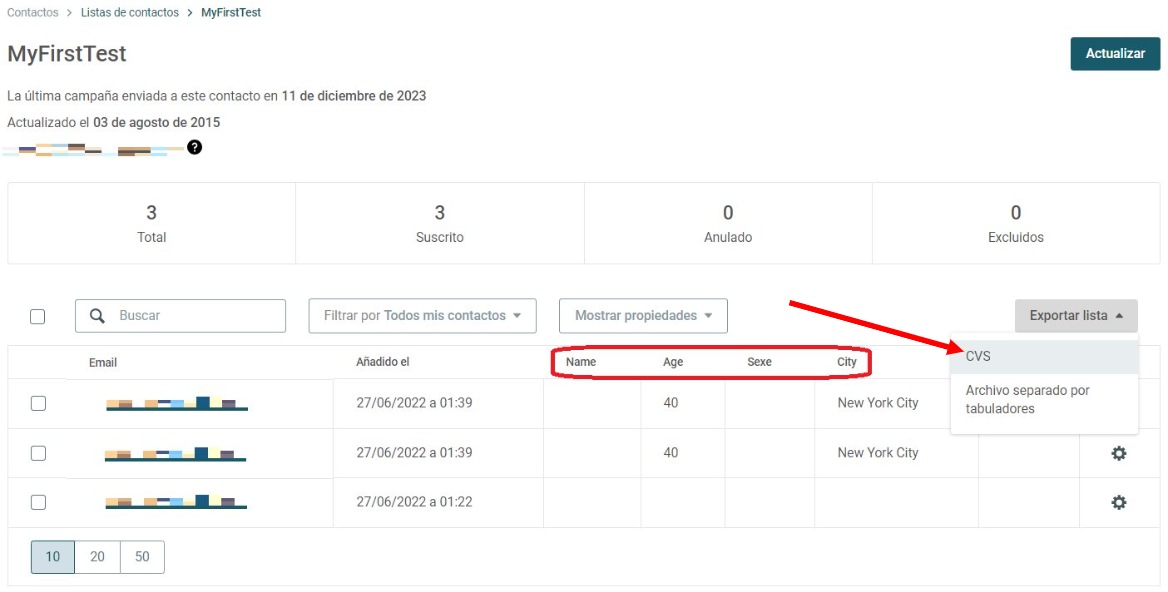Click the magnifying glass search icon
Image resolution: width=1168 pixels, height=592 pixels.
[x=97, y=316]
